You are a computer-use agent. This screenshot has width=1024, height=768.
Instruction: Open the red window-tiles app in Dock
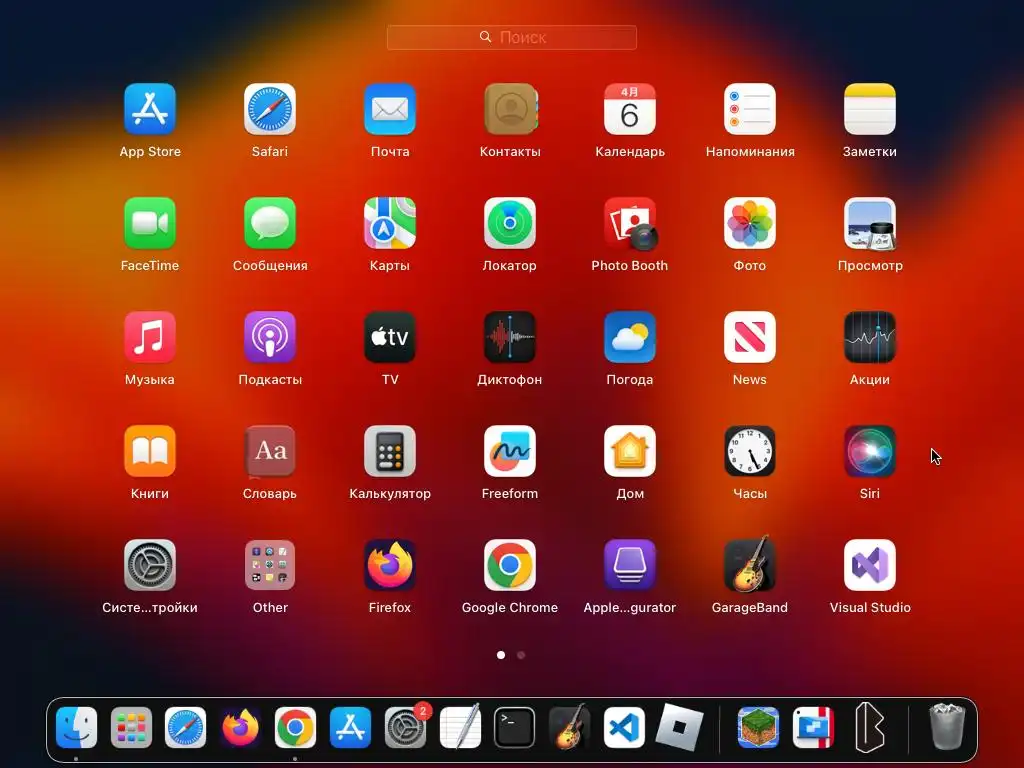[813, 728]
